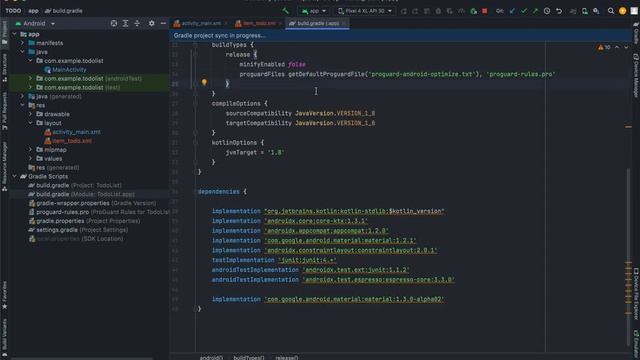640x360 pixels.
Task: Expand the manifests folder
Action: point(23,43)
